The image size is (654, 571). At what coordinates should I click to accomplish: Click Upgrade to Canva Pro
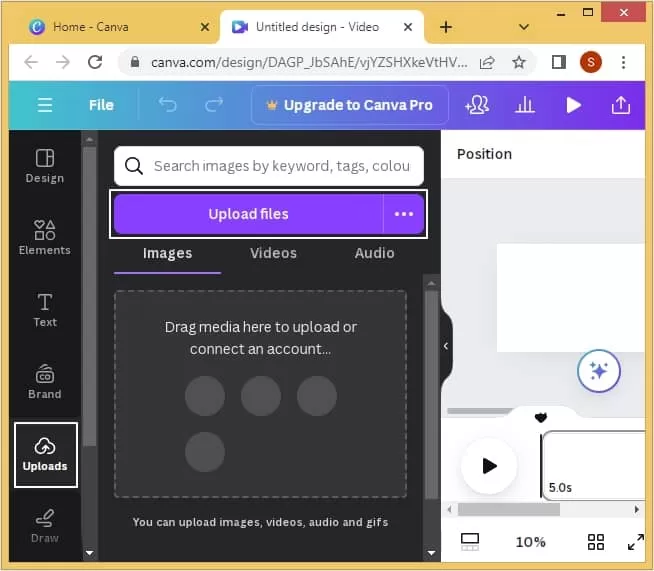[x=350, y=105]
